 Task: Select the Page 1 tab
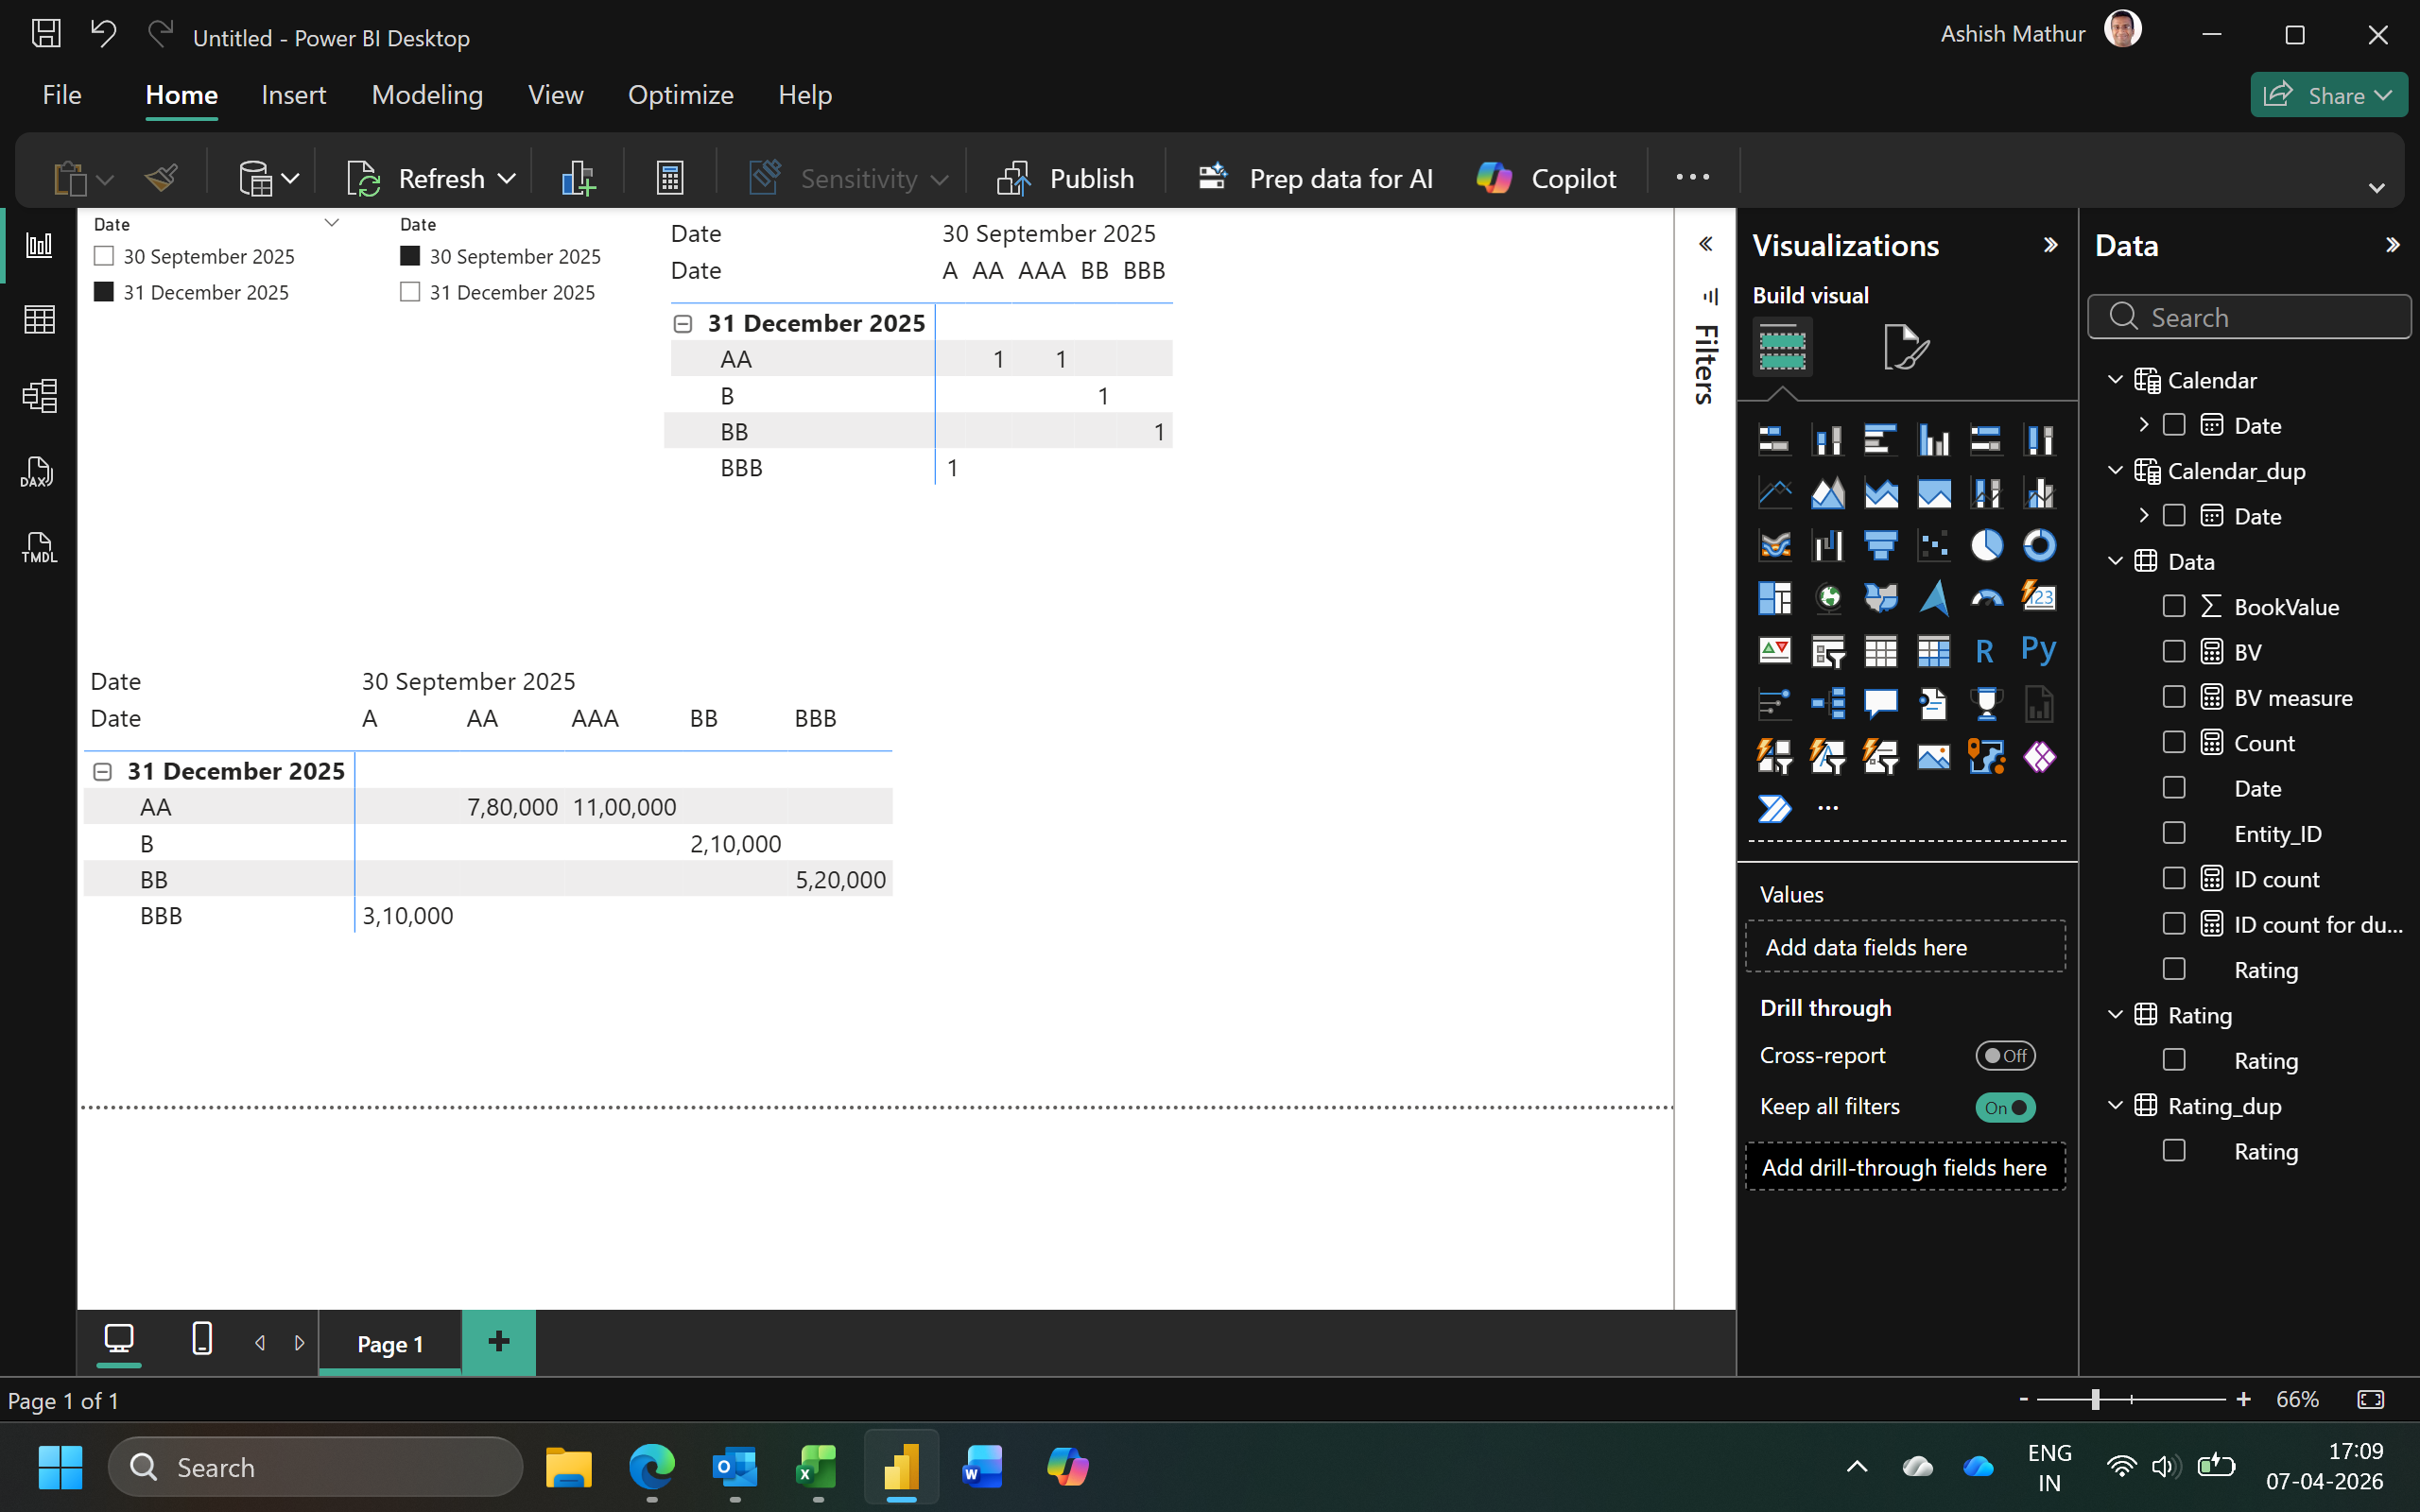(390, 1343)
